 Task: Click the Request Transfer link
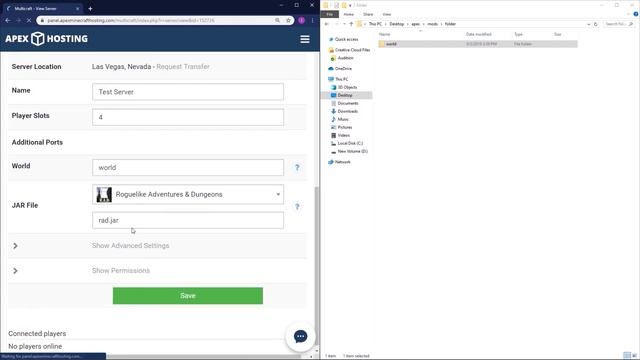[x=183, y=67]
